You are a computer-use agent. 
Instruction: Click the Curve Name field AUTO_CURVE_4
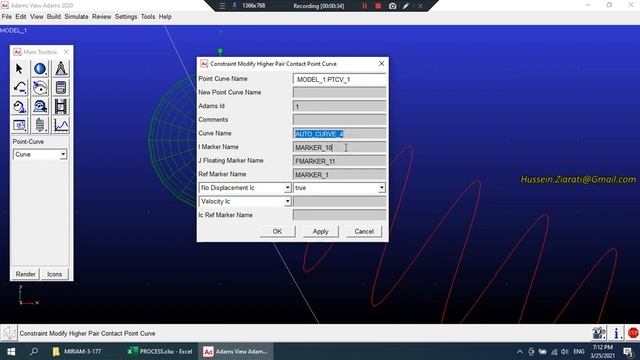pyautogui.click(x=339, y=133)
